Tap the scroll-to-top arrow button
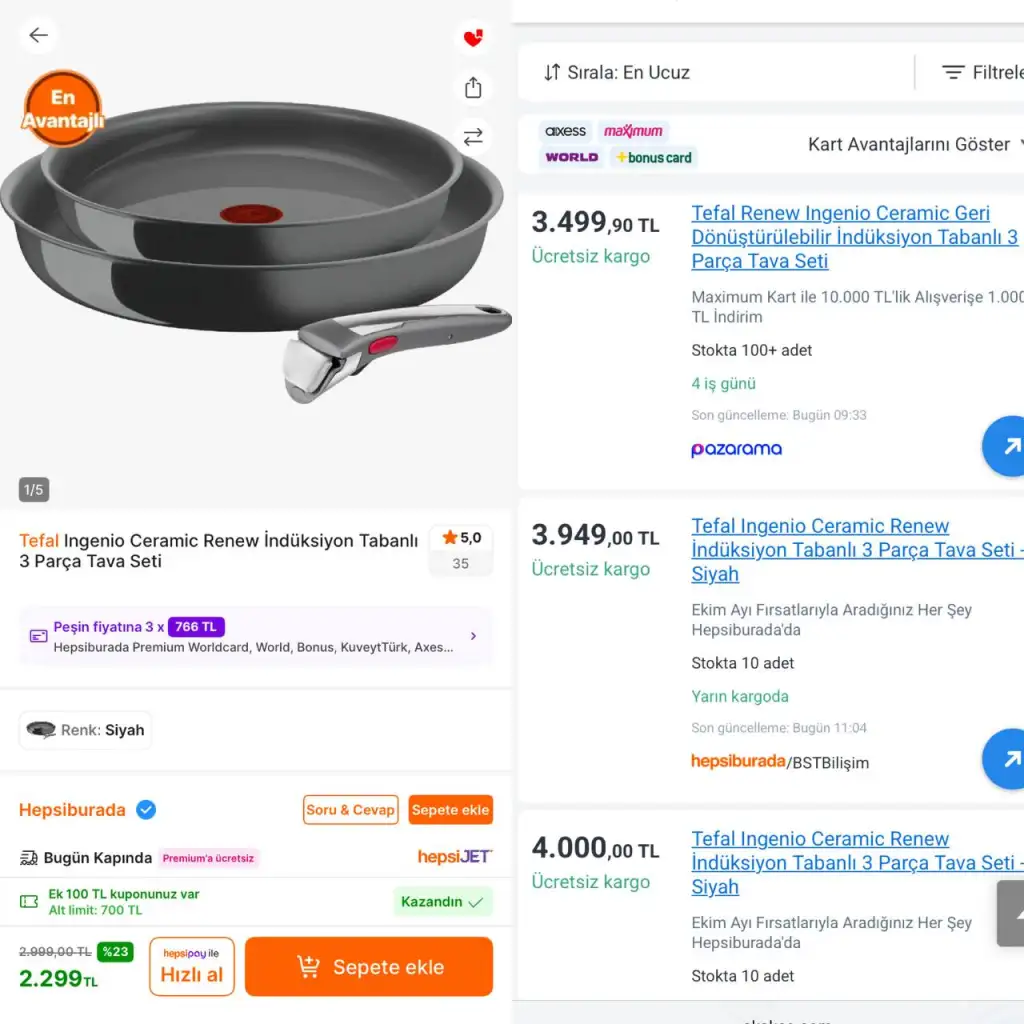This screenshot has height=1024, width=1024. [1012, 913]
